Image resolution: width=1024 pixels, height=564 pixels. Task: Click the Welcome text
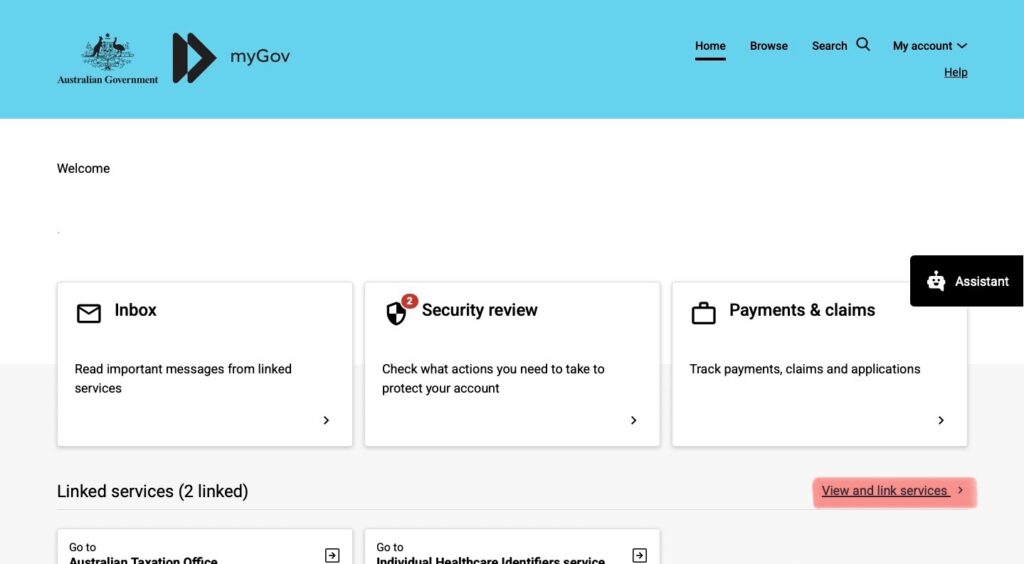[83, 168]
